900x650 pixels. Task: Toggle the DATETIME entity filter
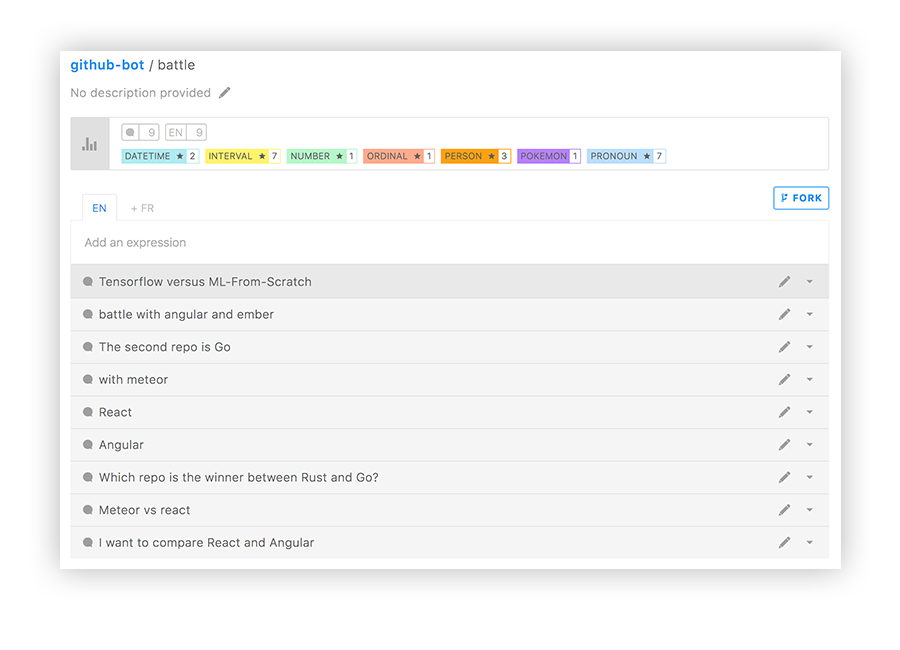click(159, 155)
